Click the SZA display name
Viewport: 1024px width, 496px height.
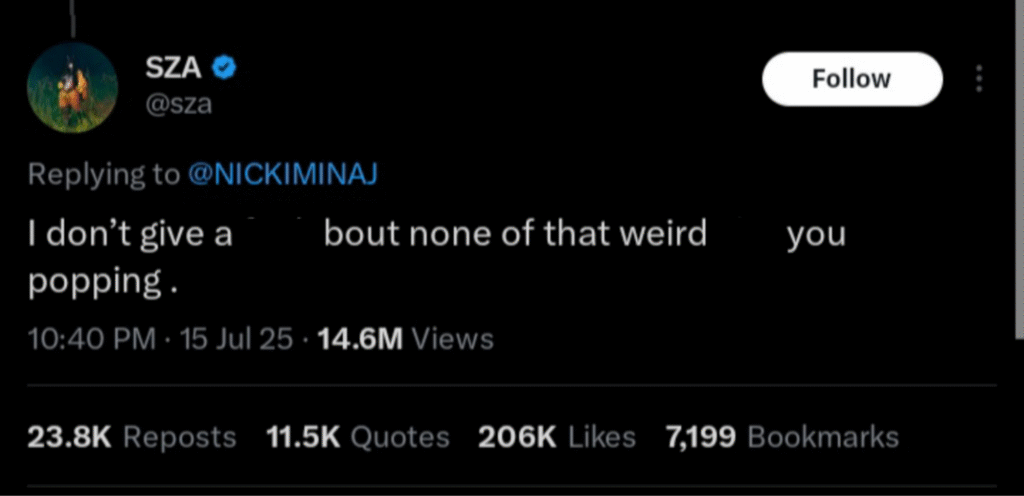[175, 69]
